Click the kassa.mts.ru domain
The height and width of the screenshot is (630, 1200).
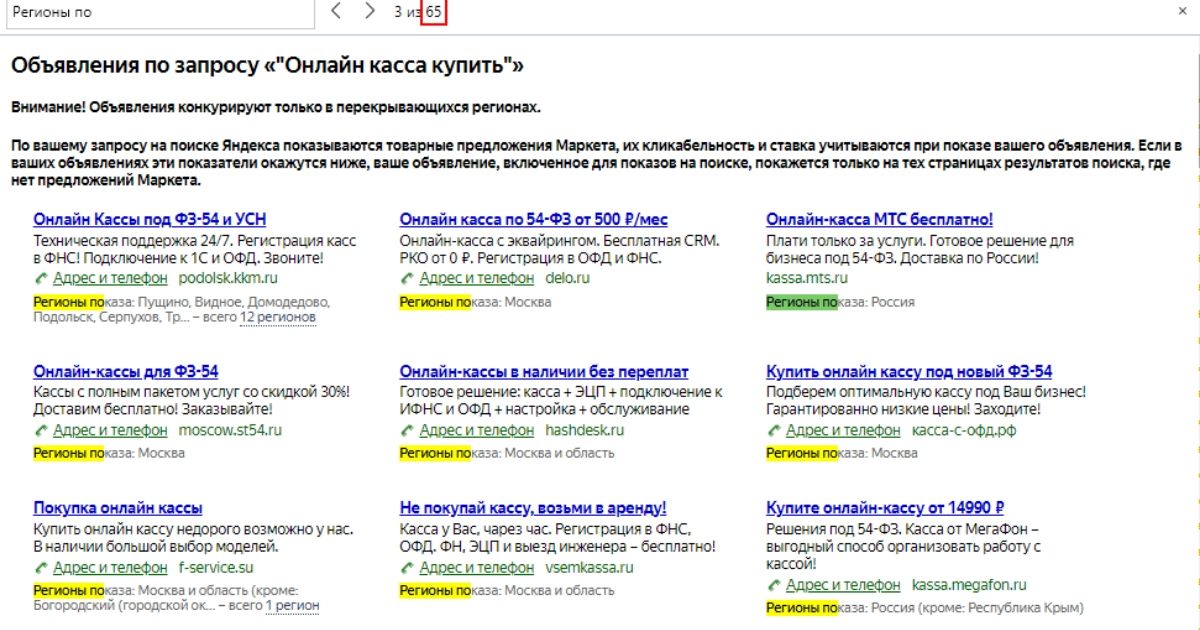coord(806,279)
